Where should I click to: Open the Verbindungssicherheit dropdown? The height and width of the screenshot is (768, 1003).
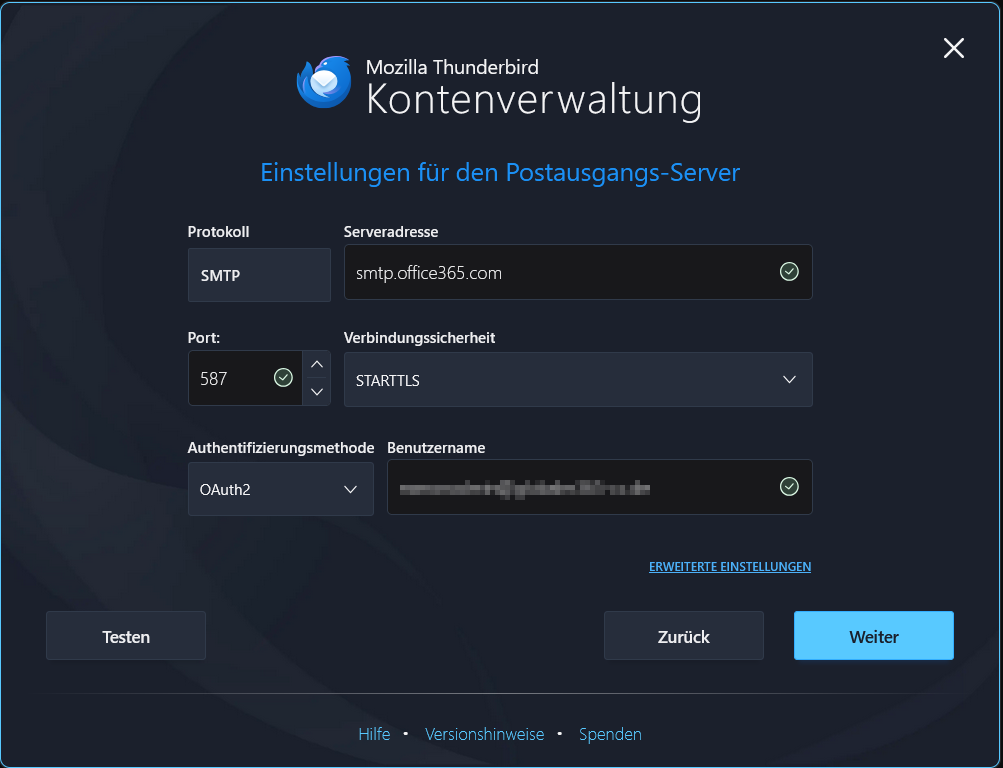pyautogui.click(x=578, y=380)
